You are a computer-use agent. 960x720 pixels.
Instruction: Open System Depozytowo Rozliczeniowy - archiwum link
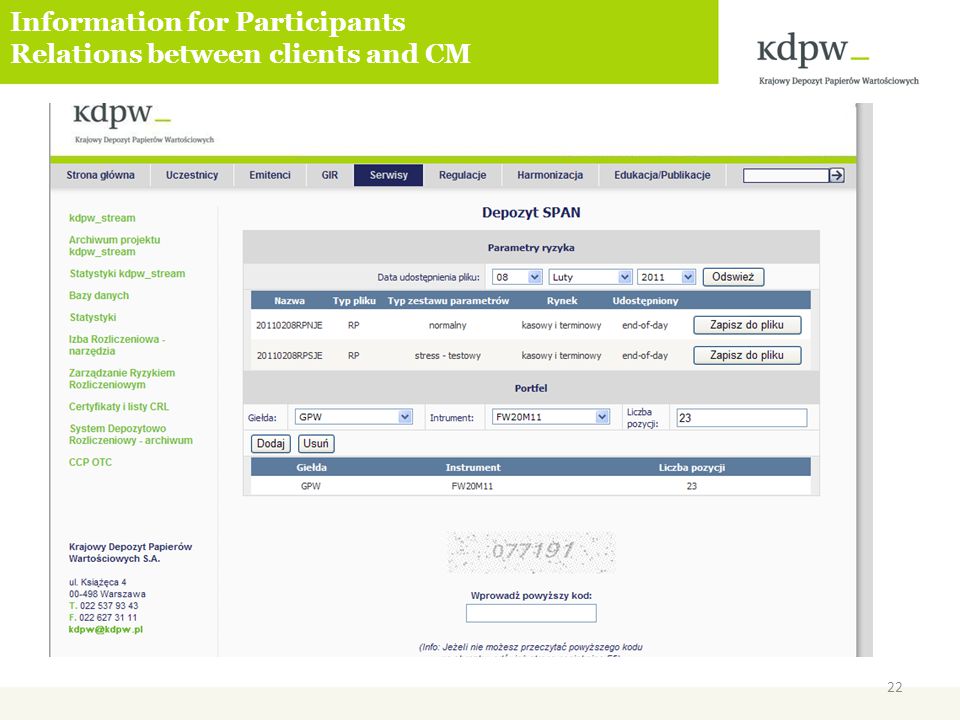[130, 434]
